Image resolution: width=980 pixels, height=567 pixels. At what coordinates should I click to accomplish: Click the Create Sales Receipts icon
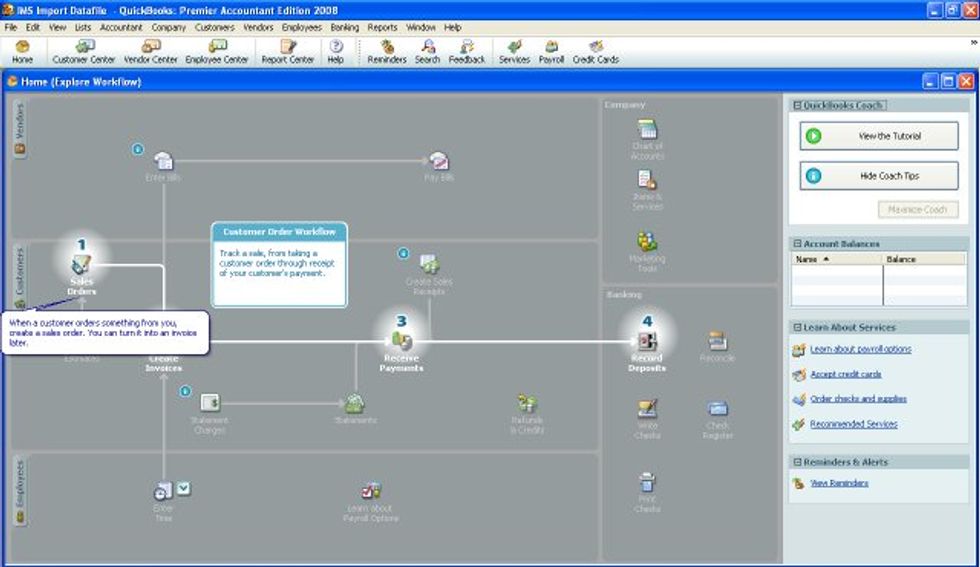(x=429, y=264)
